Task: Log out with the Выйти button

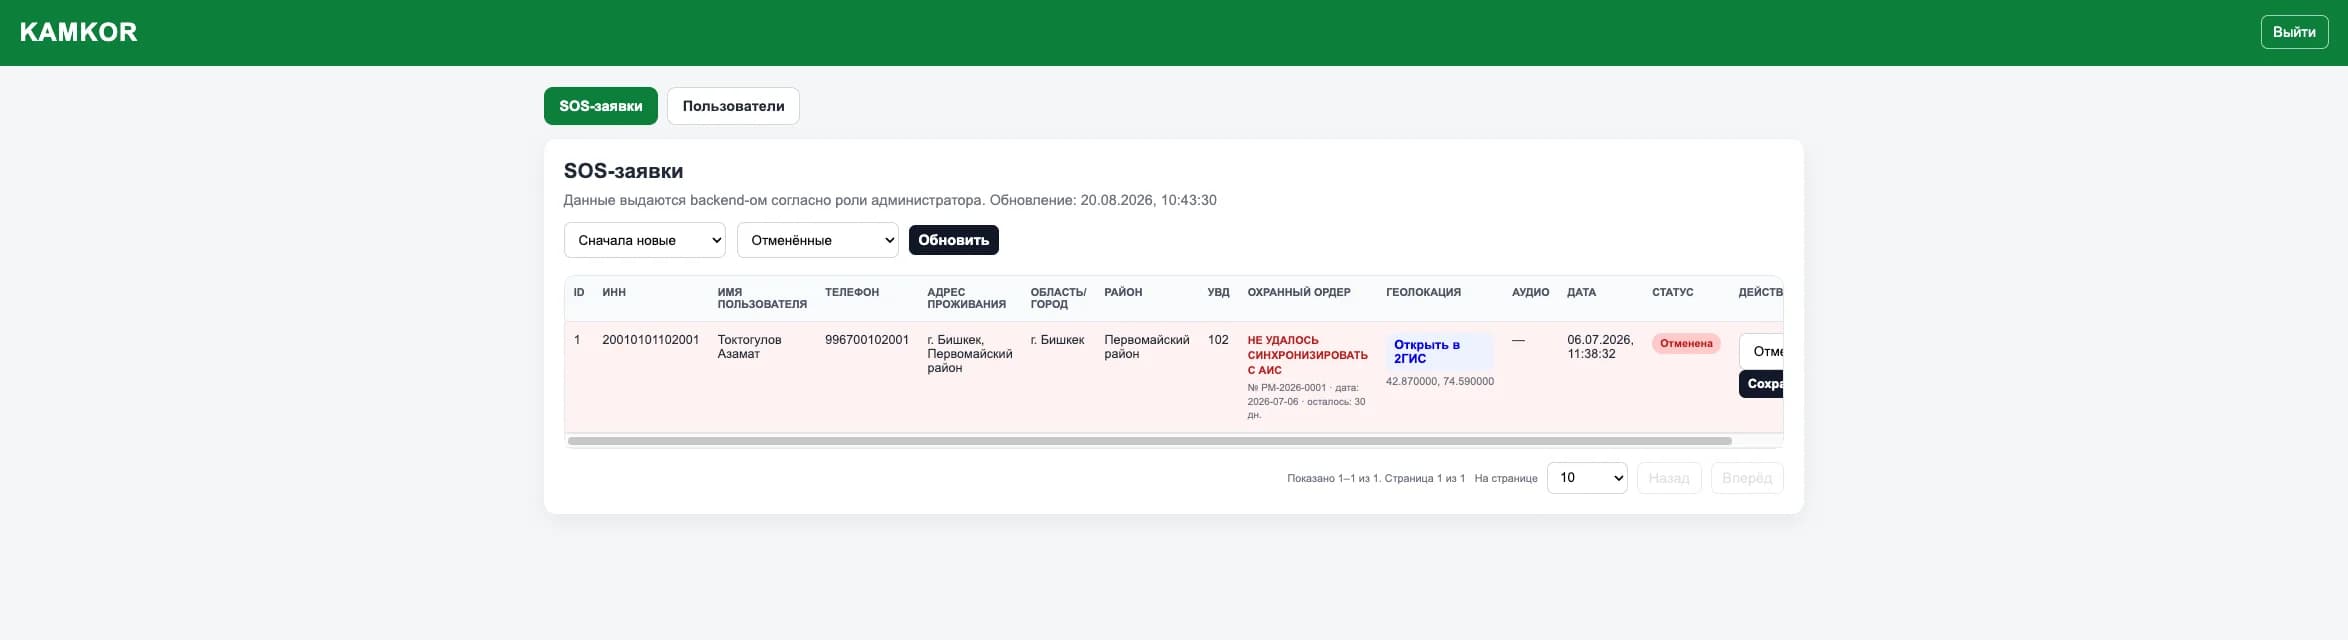Action: point(2294,32)
